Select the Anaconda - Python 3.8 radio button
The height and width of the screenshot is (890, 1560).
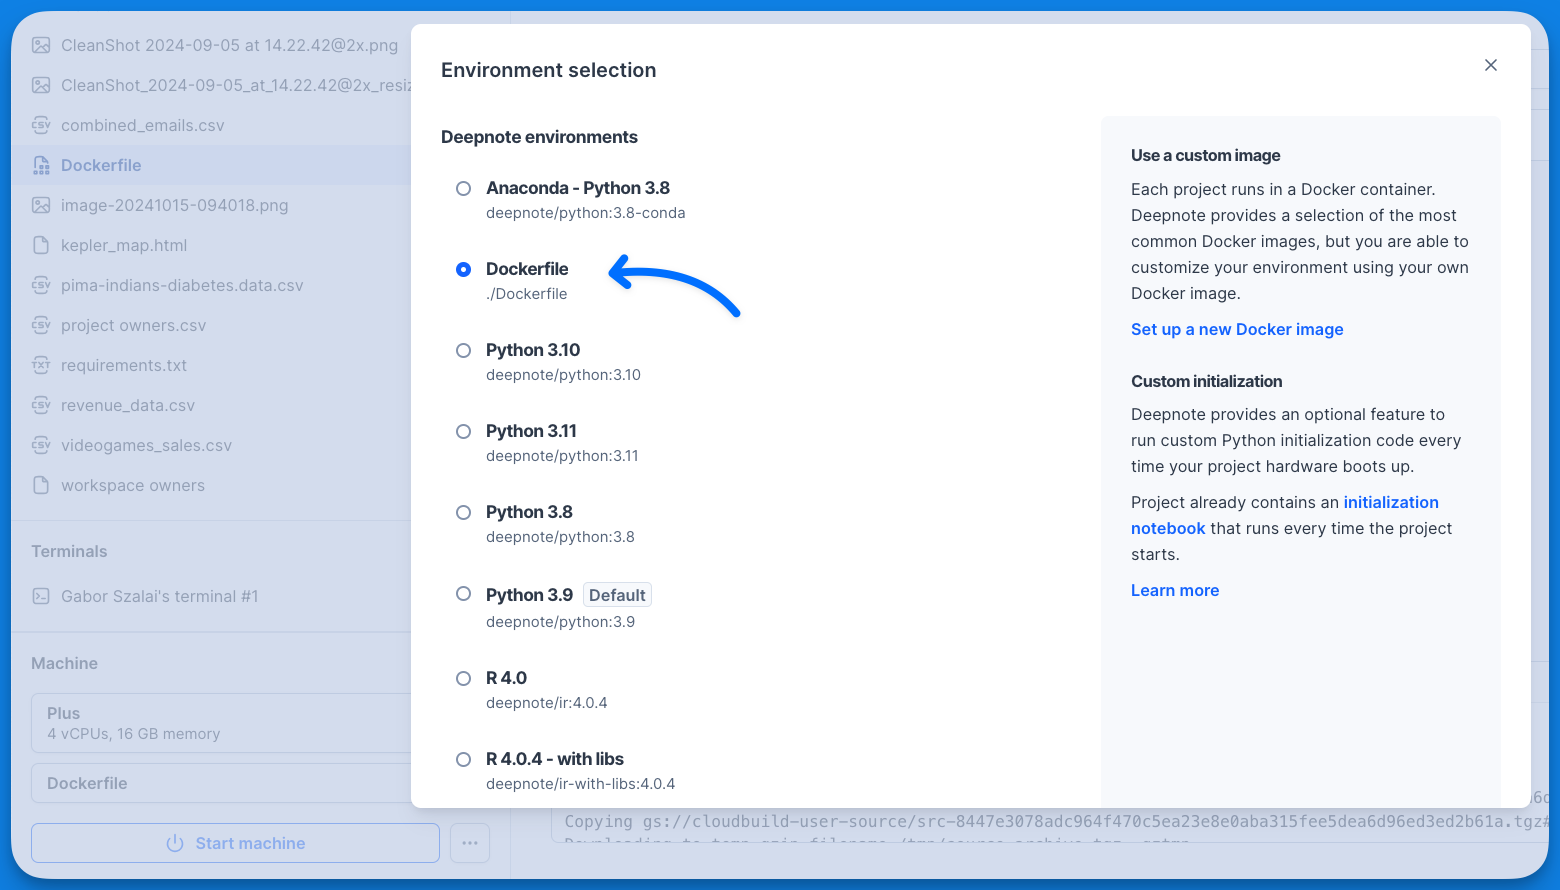click(463, 188)
